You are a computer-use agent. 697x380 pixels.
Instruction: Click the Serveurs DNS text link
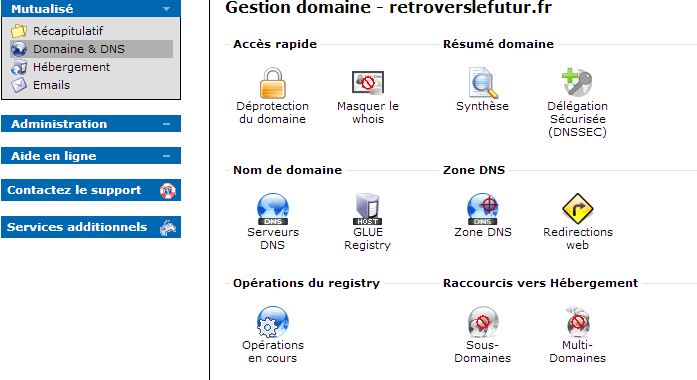click(272, 238)
